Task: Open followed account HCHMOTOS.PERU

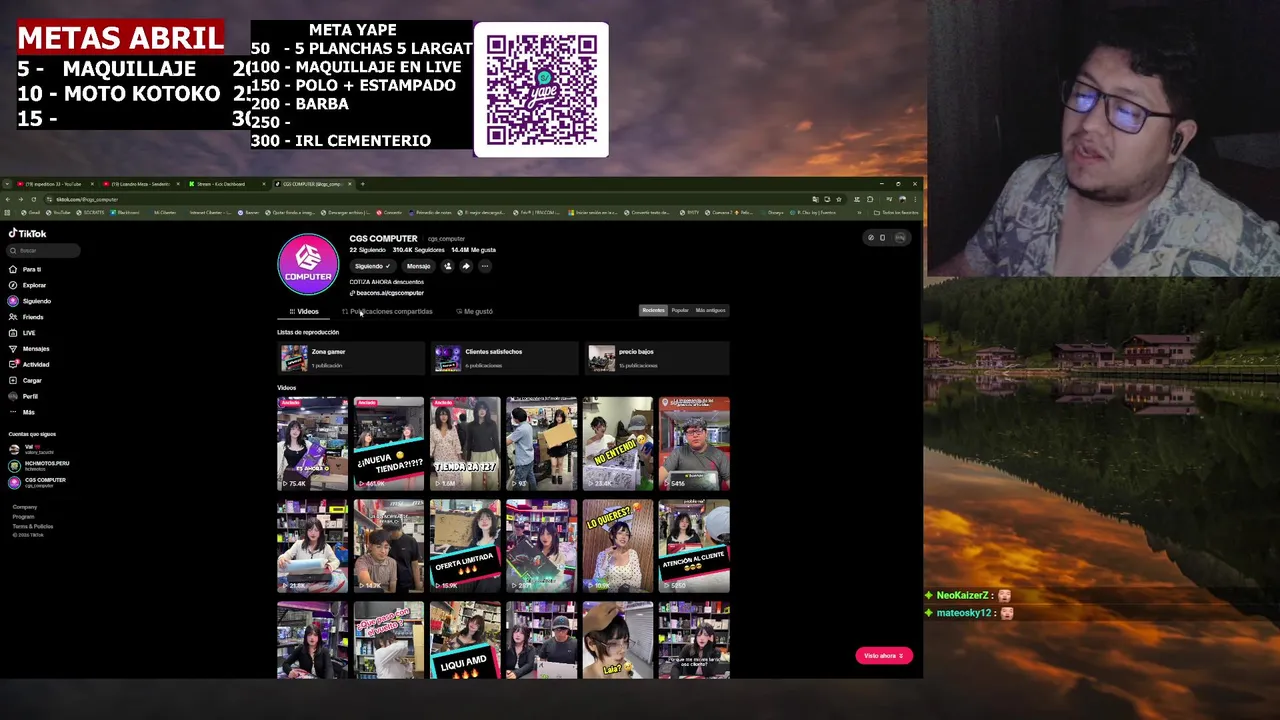Action: [x=40, y=465]
